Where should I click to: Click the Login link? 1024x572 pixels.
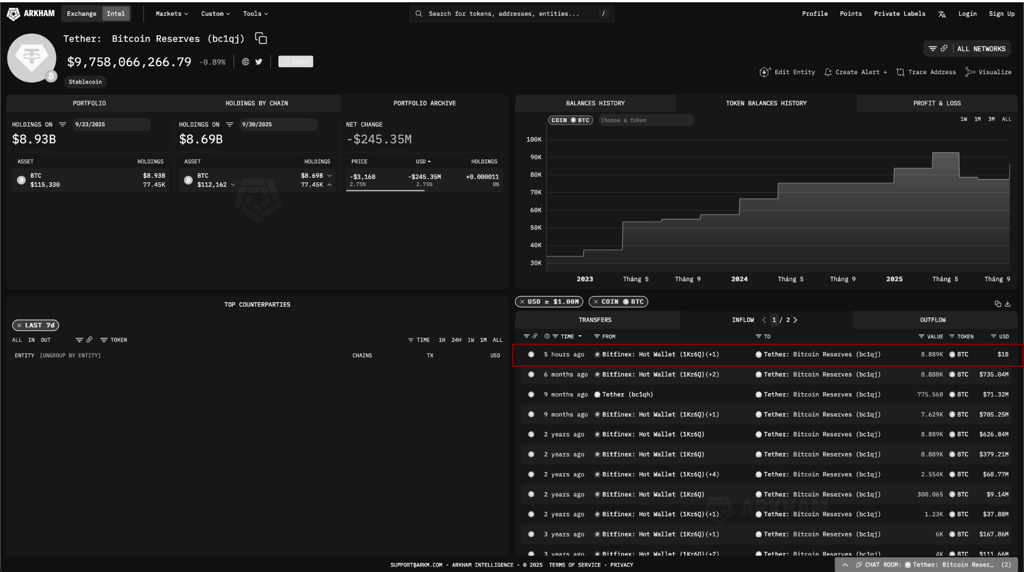point(967,14)
